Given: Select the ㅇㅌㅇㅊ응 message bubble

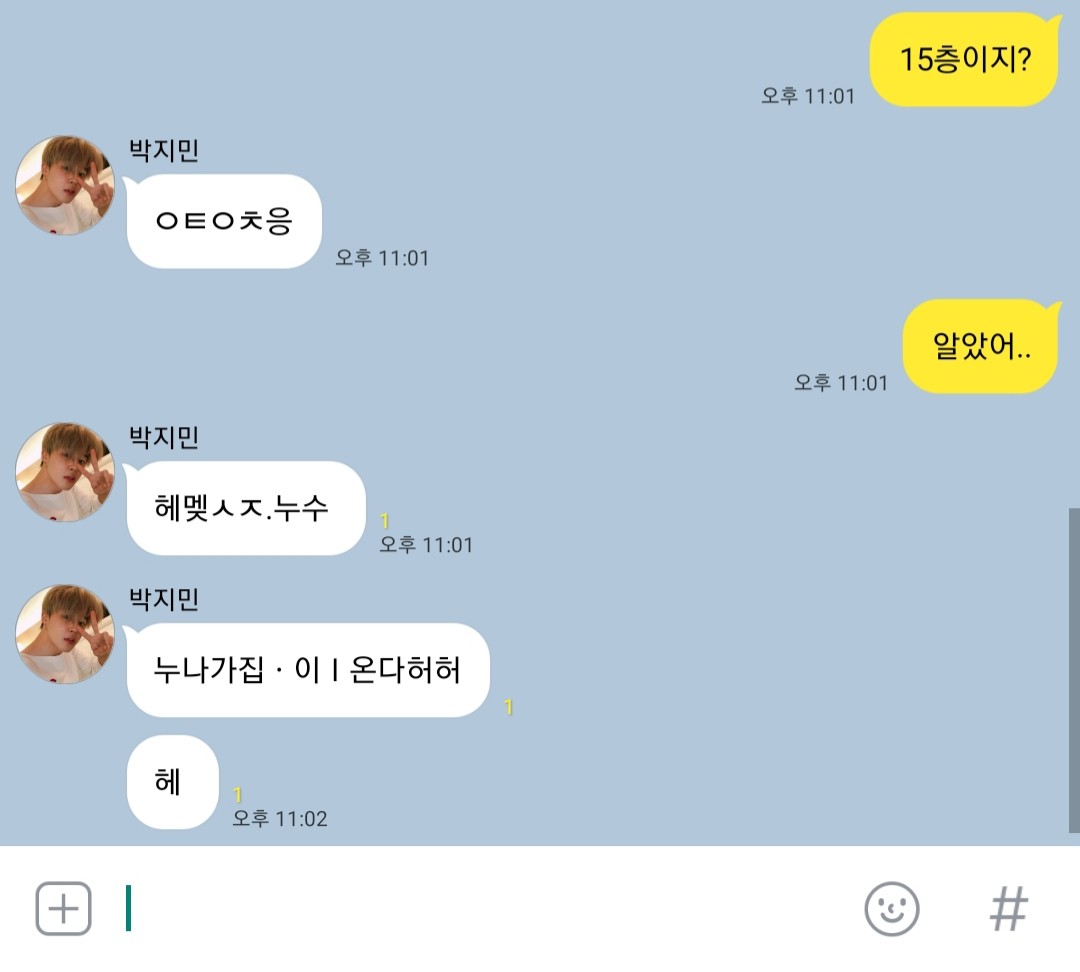Looking at the screenshot, I should coord(224,221).
